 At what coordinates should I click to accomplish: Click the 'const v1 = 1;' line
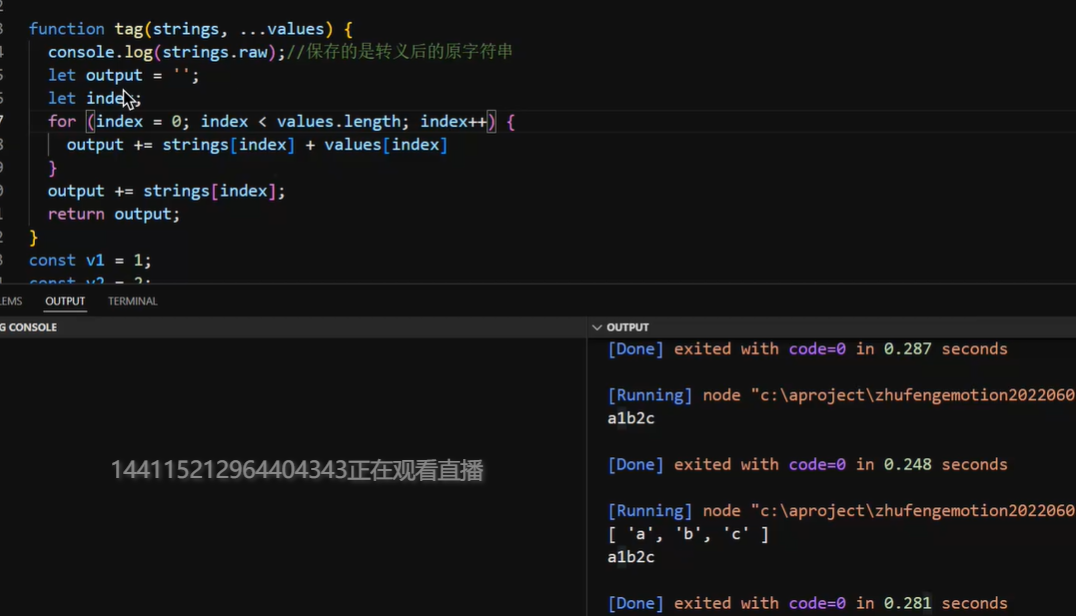tap(90, 260)
